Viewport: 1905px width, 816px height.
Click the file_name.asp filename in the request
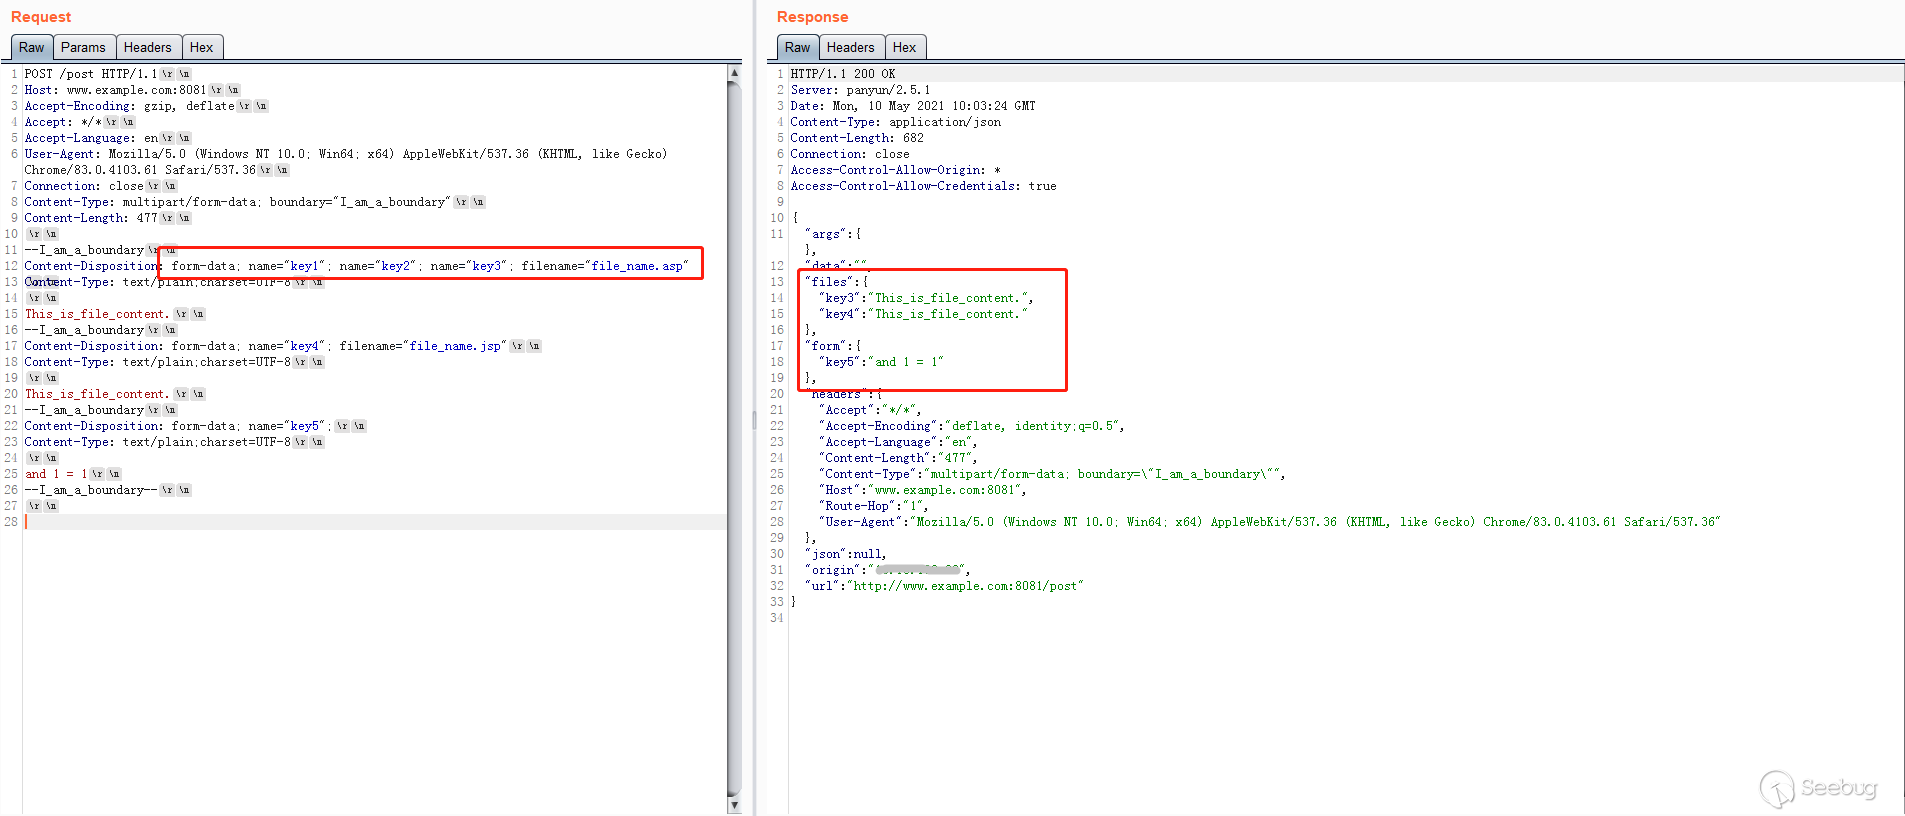(637, 266)
